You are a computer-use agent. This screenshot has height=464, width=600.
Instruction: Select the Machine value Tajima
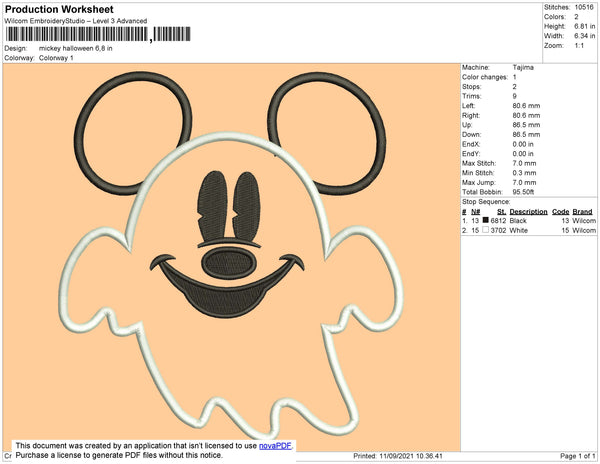(x=523, y=67)
